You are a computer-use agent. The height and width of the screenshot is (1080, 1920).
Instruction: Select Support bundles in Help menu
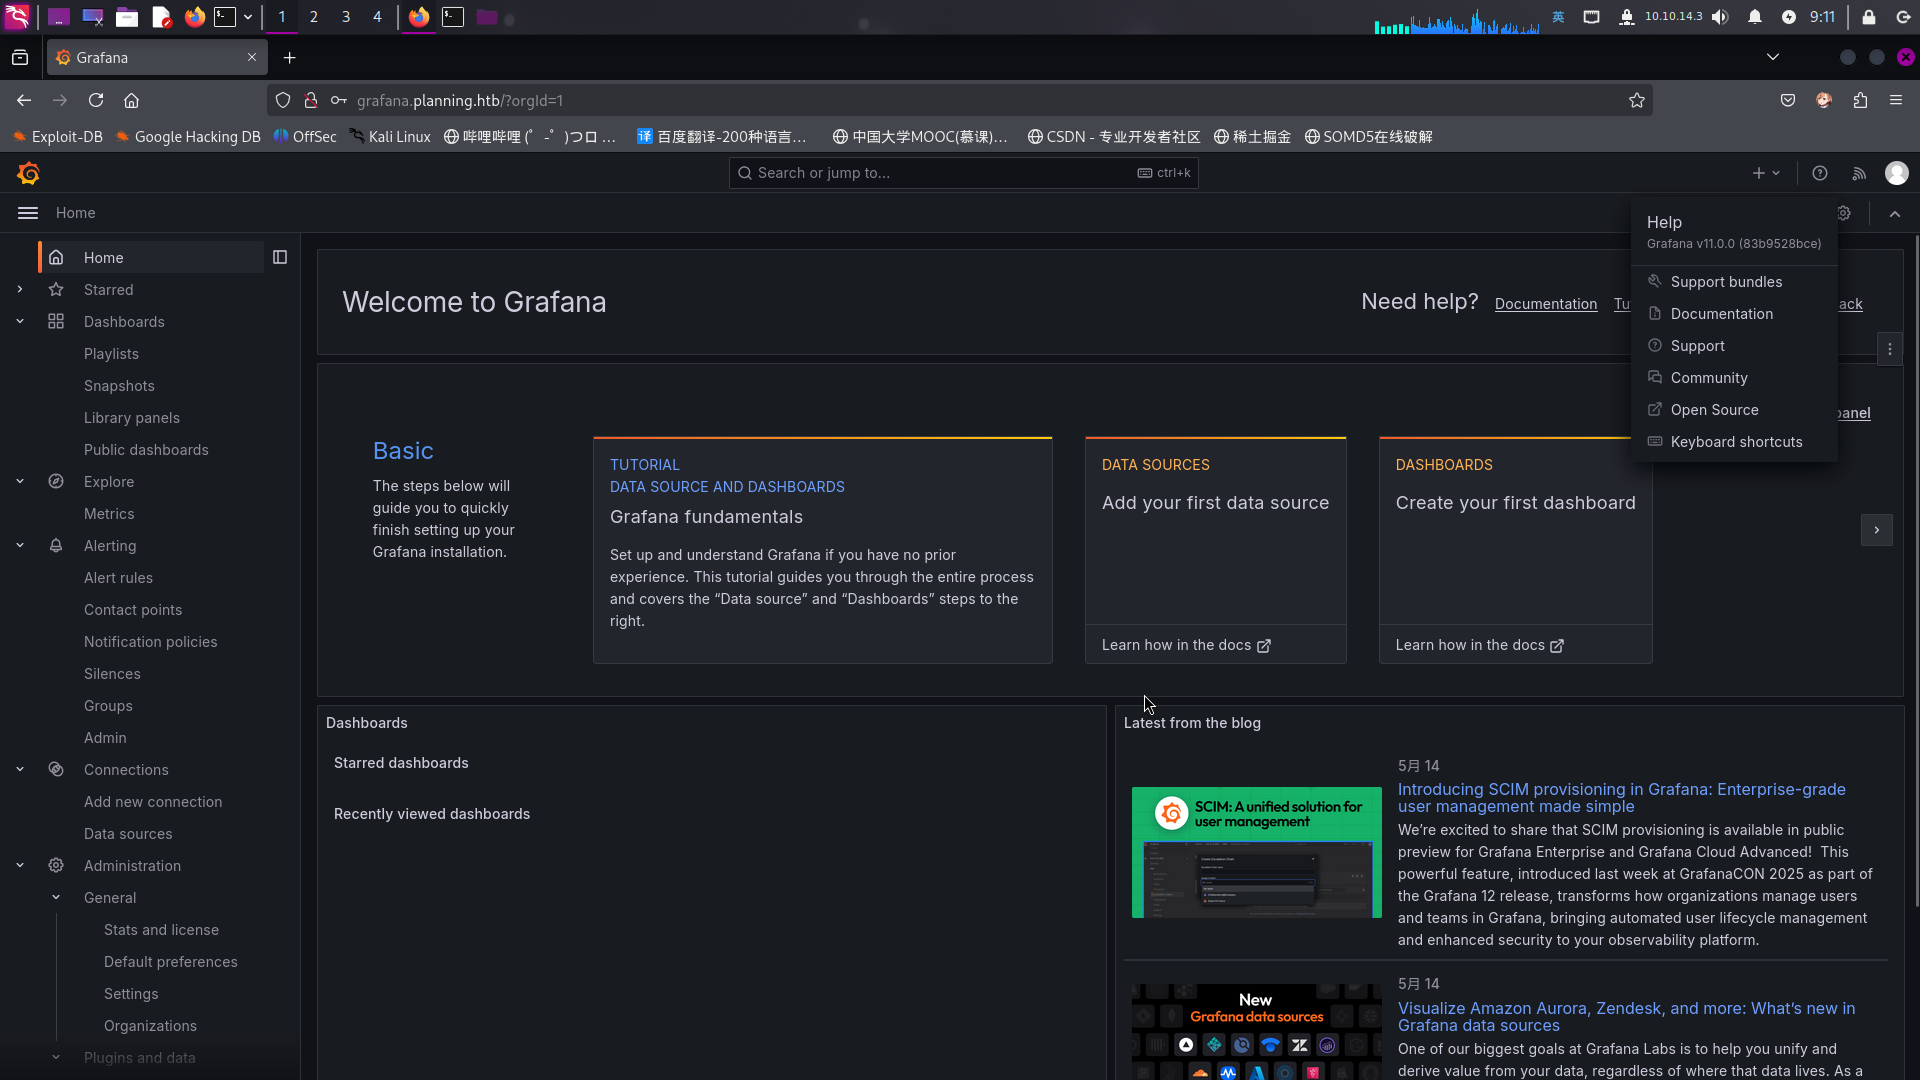1734,282
